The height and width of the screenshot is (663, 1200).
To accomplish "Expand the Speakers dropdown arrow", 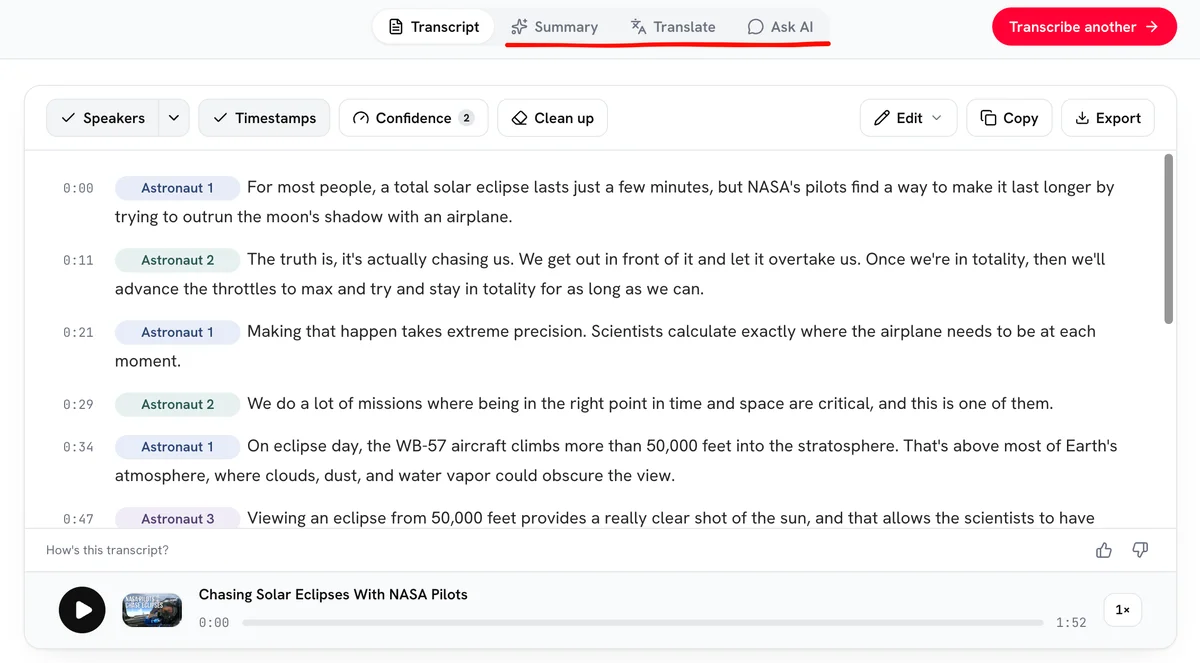I will point(174,118).
